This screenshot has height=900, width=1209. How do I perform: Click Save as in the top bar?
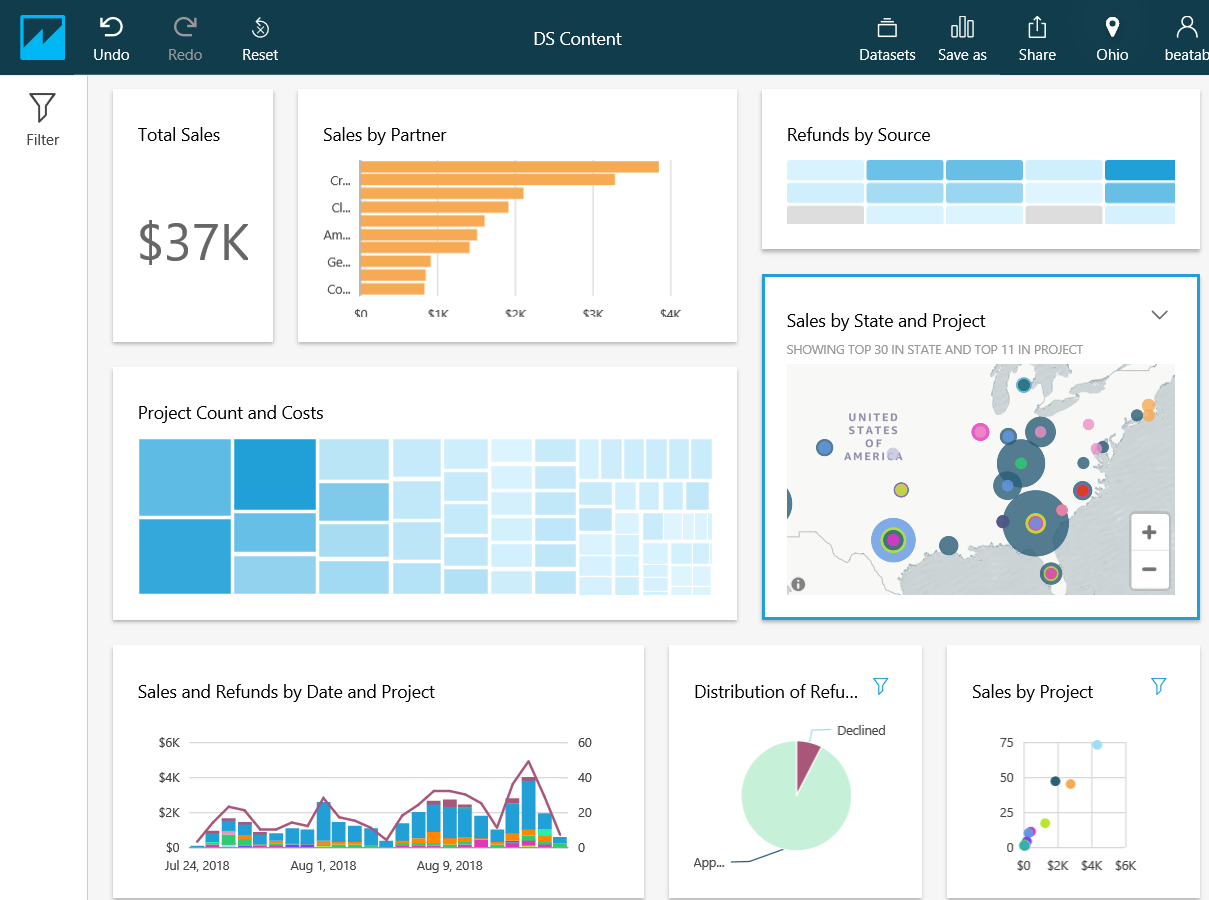click(x=961, y=38)
